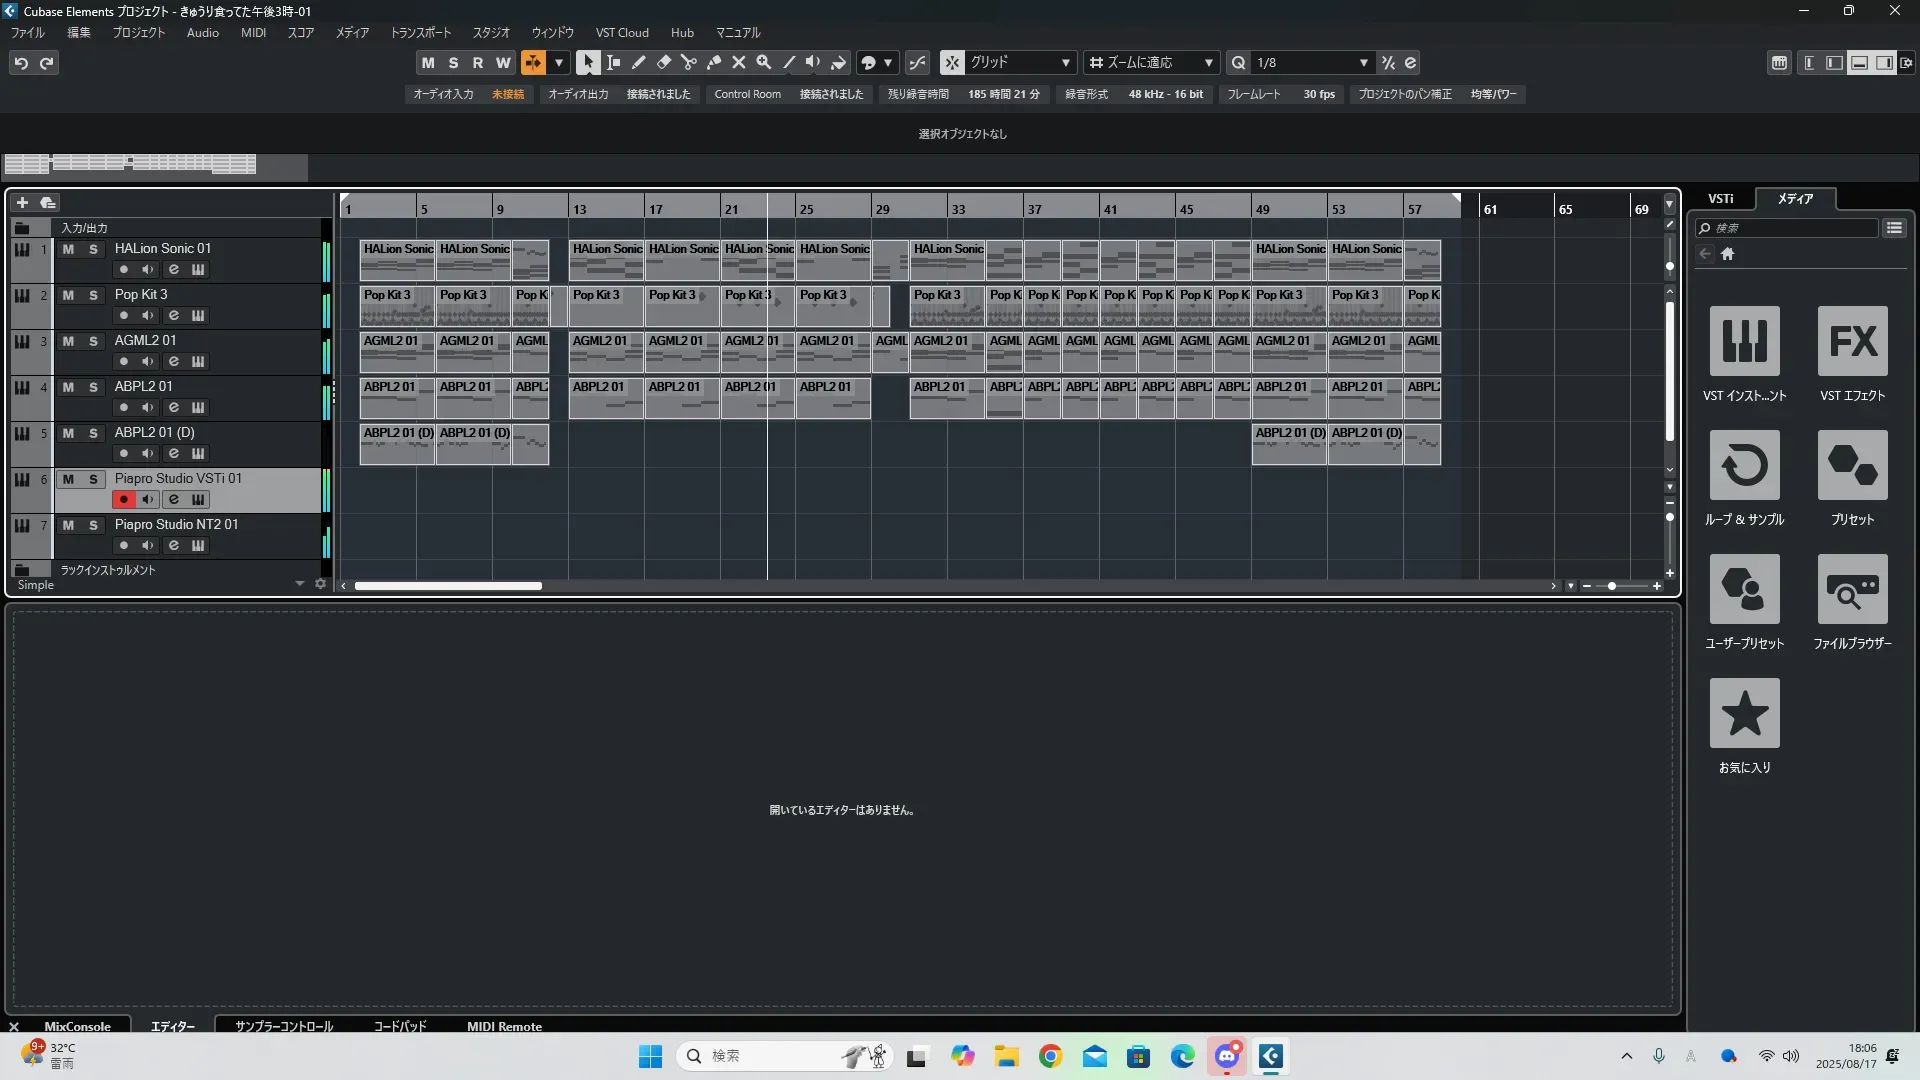Switch to the MixConsole tab
This screenshot has width=1920, height=1080.
77,1026
